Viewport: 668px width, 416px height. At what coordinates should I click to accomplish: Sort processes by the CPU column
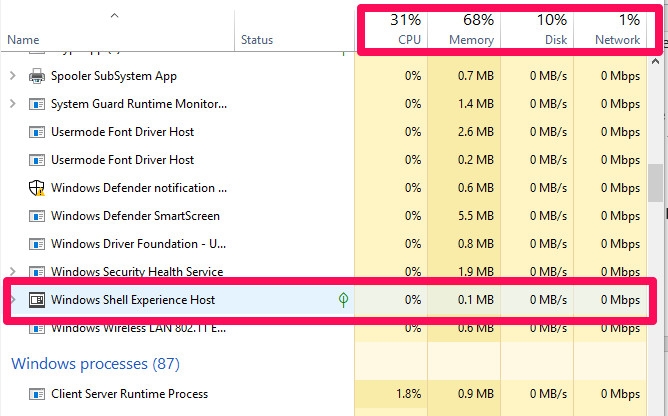tap(405, 29)
